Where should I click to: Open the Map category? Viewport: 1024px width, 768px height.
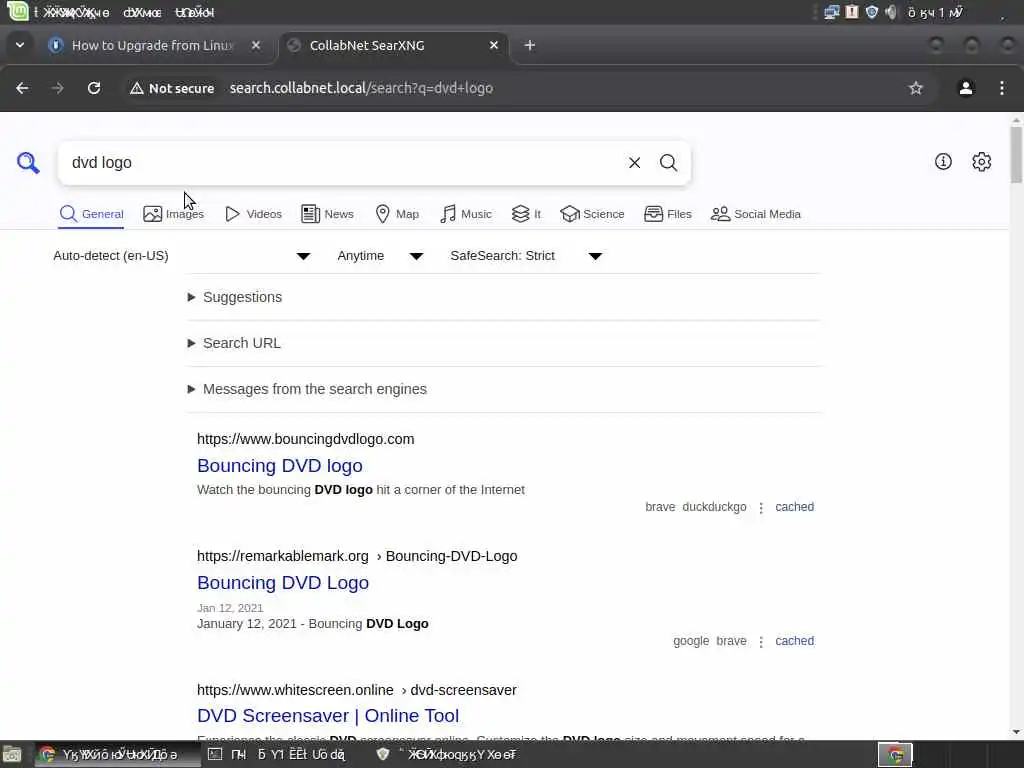397,214
